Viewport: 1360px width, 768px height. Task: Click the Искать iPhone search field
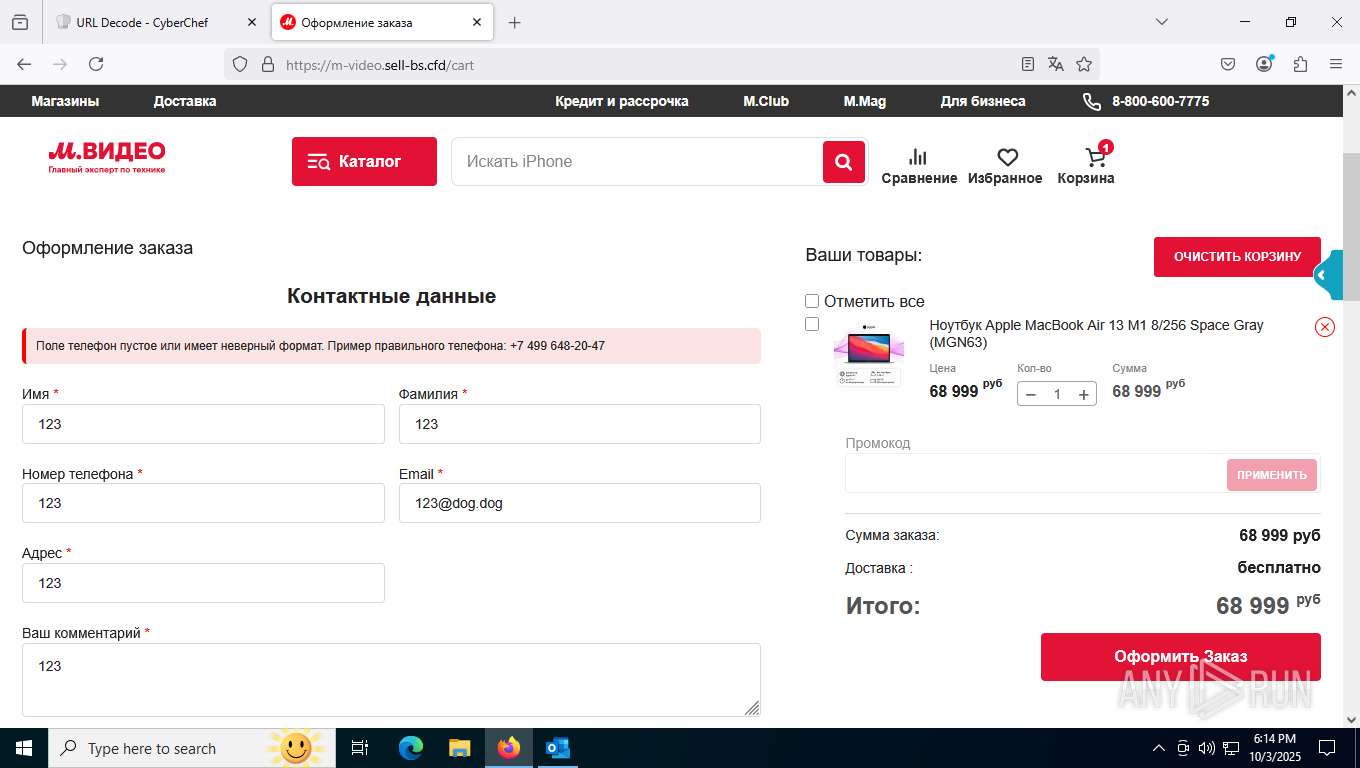click(x=637, y=161)
